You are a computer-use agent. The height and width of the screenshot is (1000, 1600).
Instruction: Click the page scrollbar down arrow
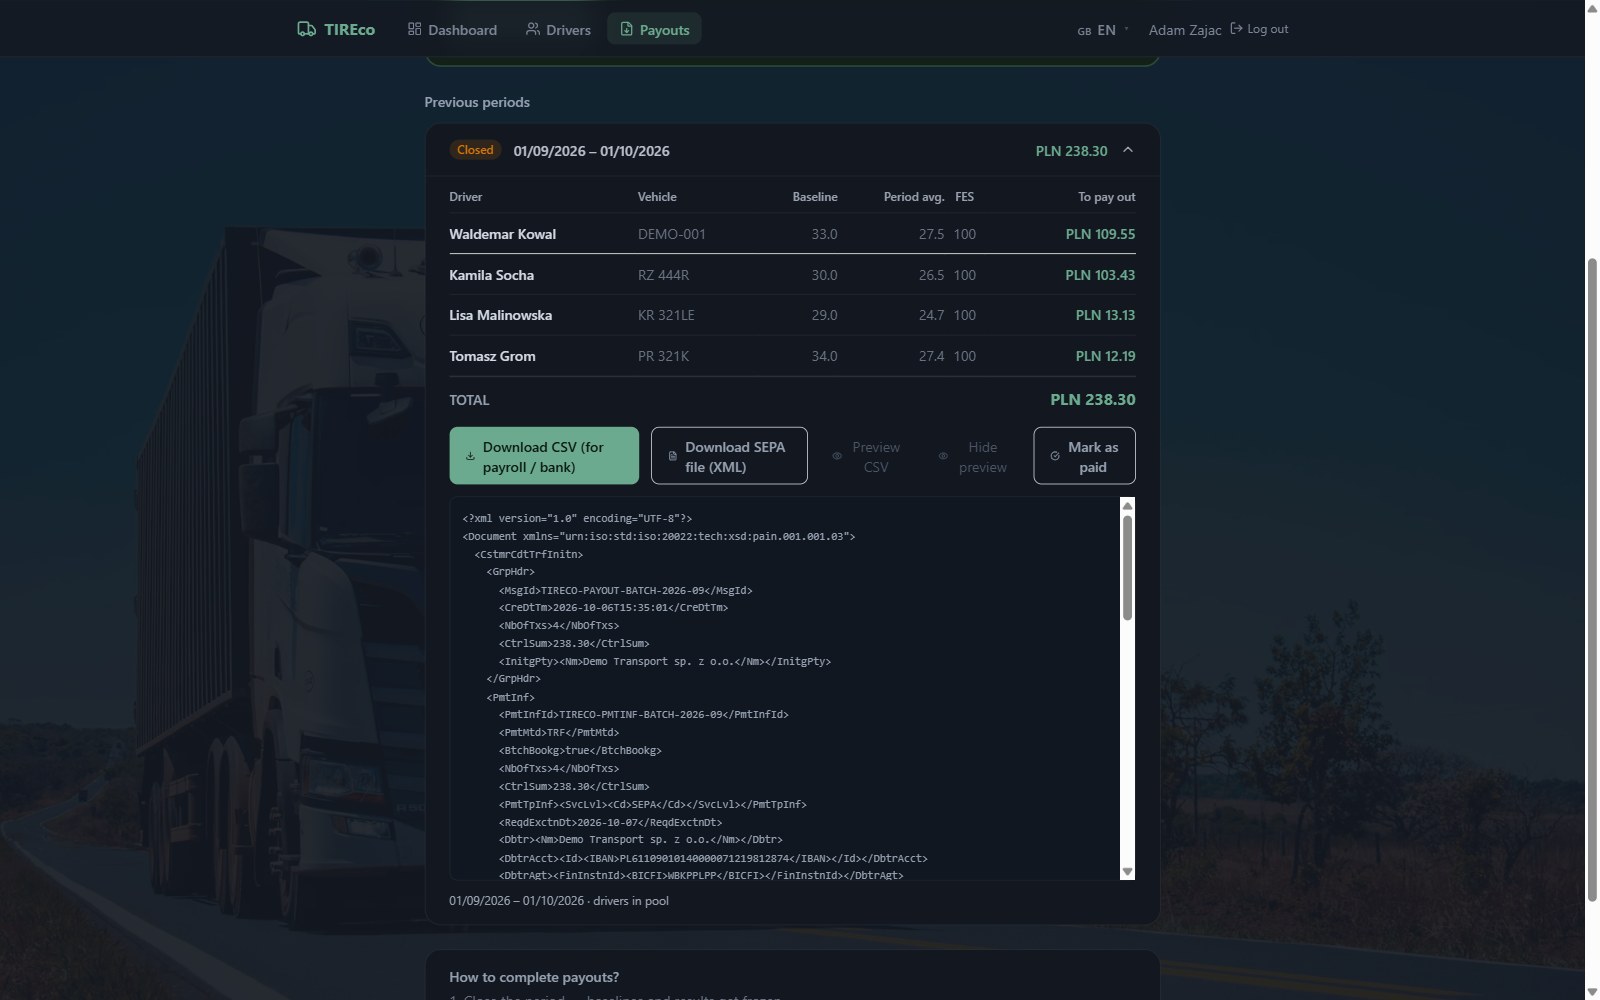1592,991
